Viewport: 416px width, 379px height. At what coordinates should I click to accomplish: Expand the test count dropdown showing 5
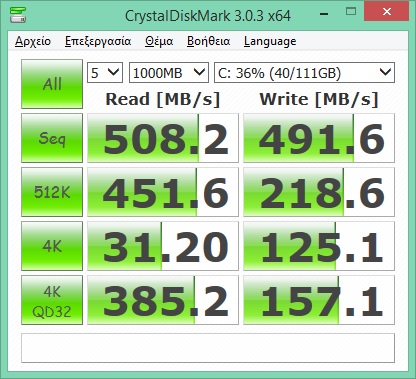pyautogui.click(x=105, y=72)
